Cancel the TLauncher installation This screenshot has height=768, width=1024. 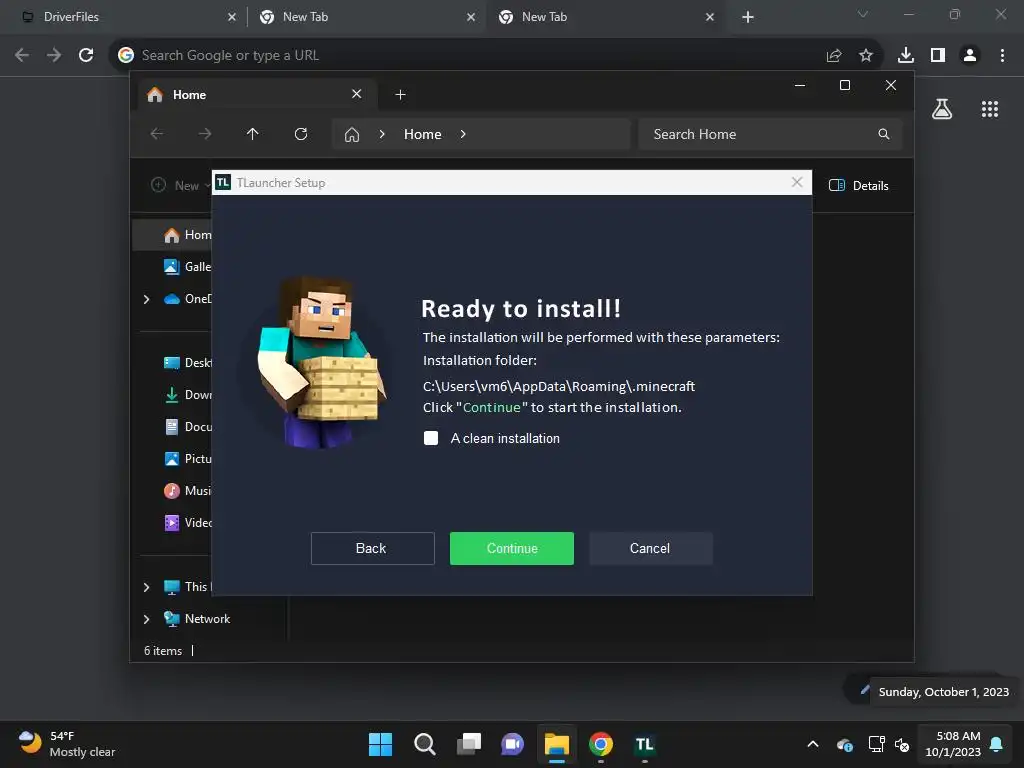pos(650,549)
